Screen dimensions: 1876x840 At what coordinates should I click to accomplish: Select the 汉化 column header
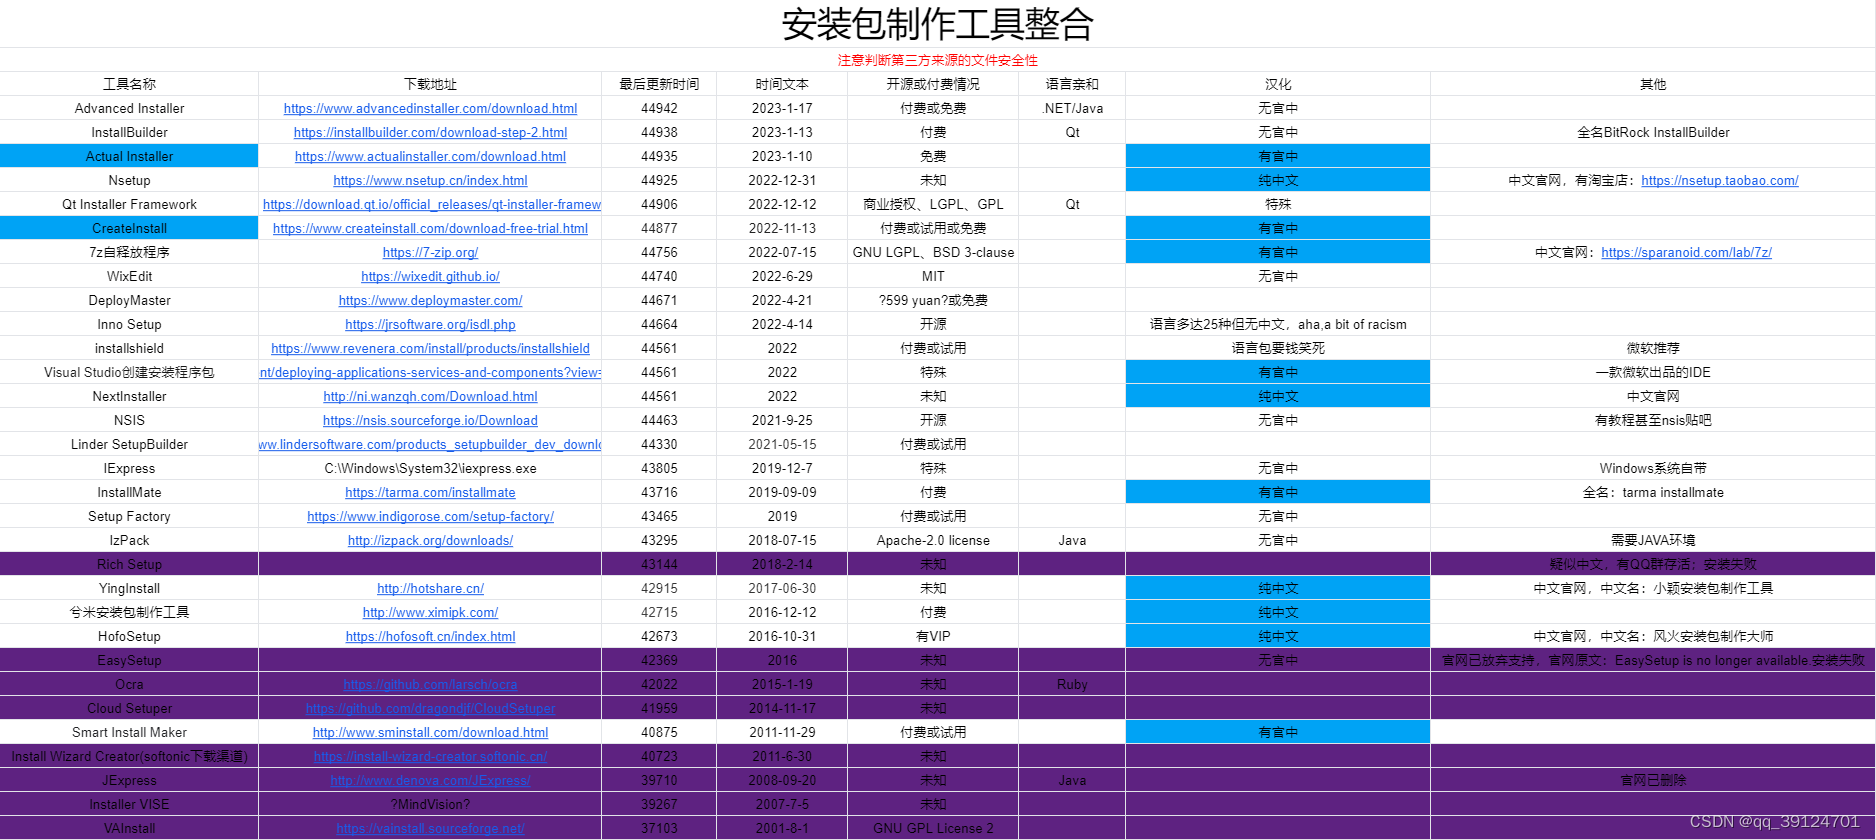tap(1278, 84)
